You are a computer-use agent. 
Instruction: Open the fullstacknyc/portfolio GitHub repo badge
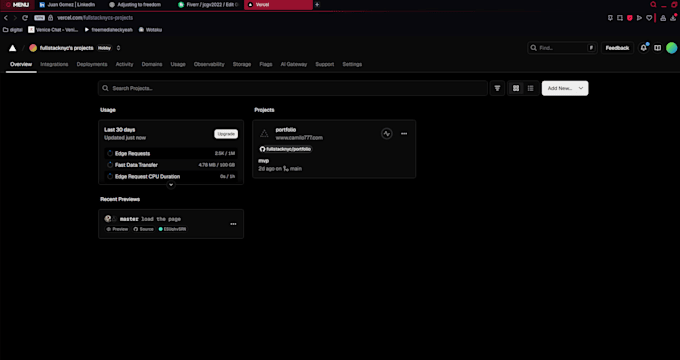click(x=285, y=149)
